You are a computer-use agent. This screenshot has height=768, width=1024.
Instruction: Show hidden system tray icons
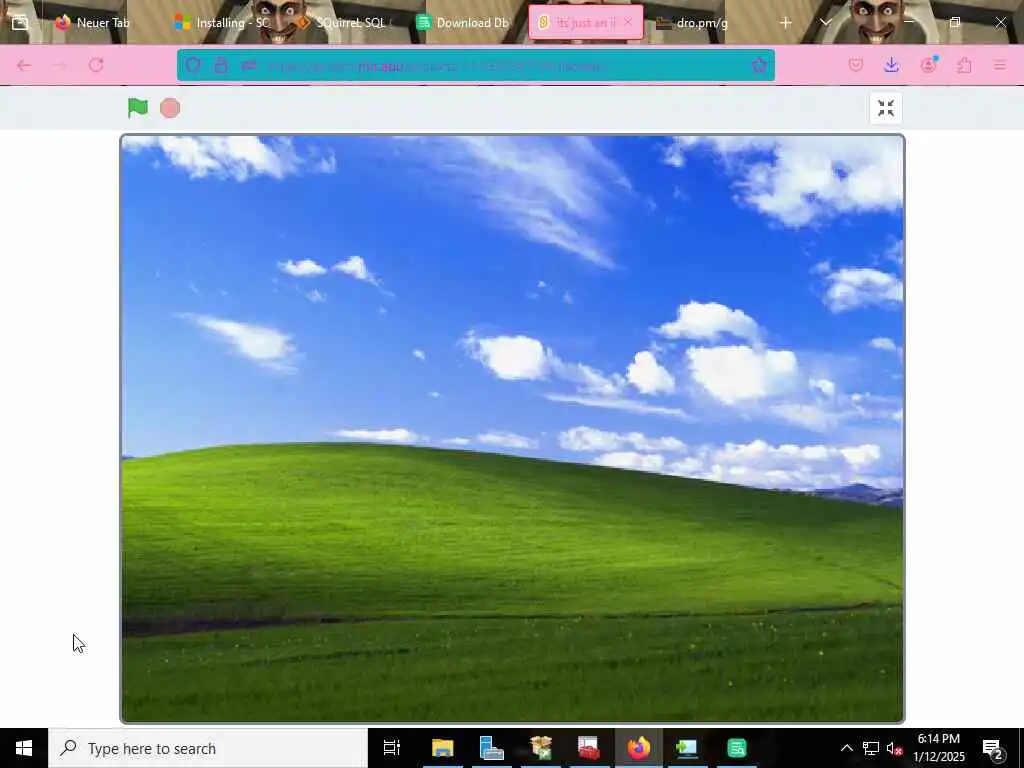click(x=846, y=748)
